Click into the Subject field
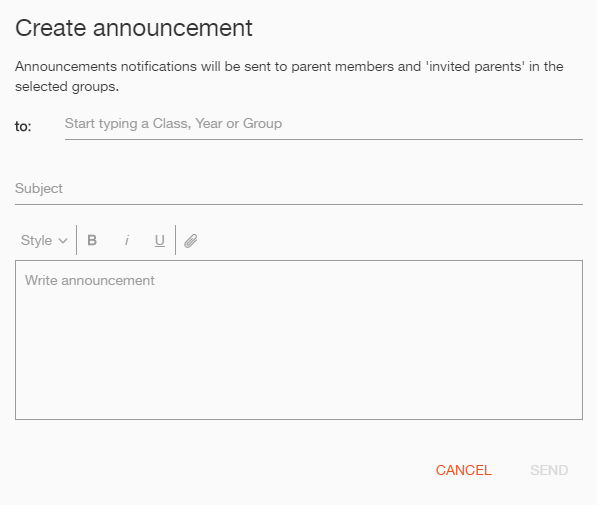This screenshot has width=597, height=505. pyautogui.click(x=299, y=189)
